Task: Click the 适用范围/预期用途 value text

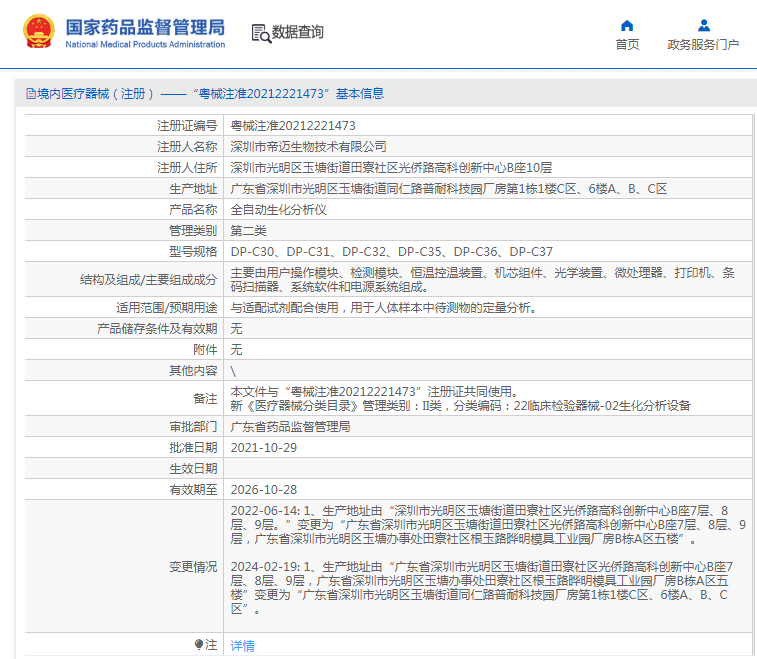Action: point(384,308)
